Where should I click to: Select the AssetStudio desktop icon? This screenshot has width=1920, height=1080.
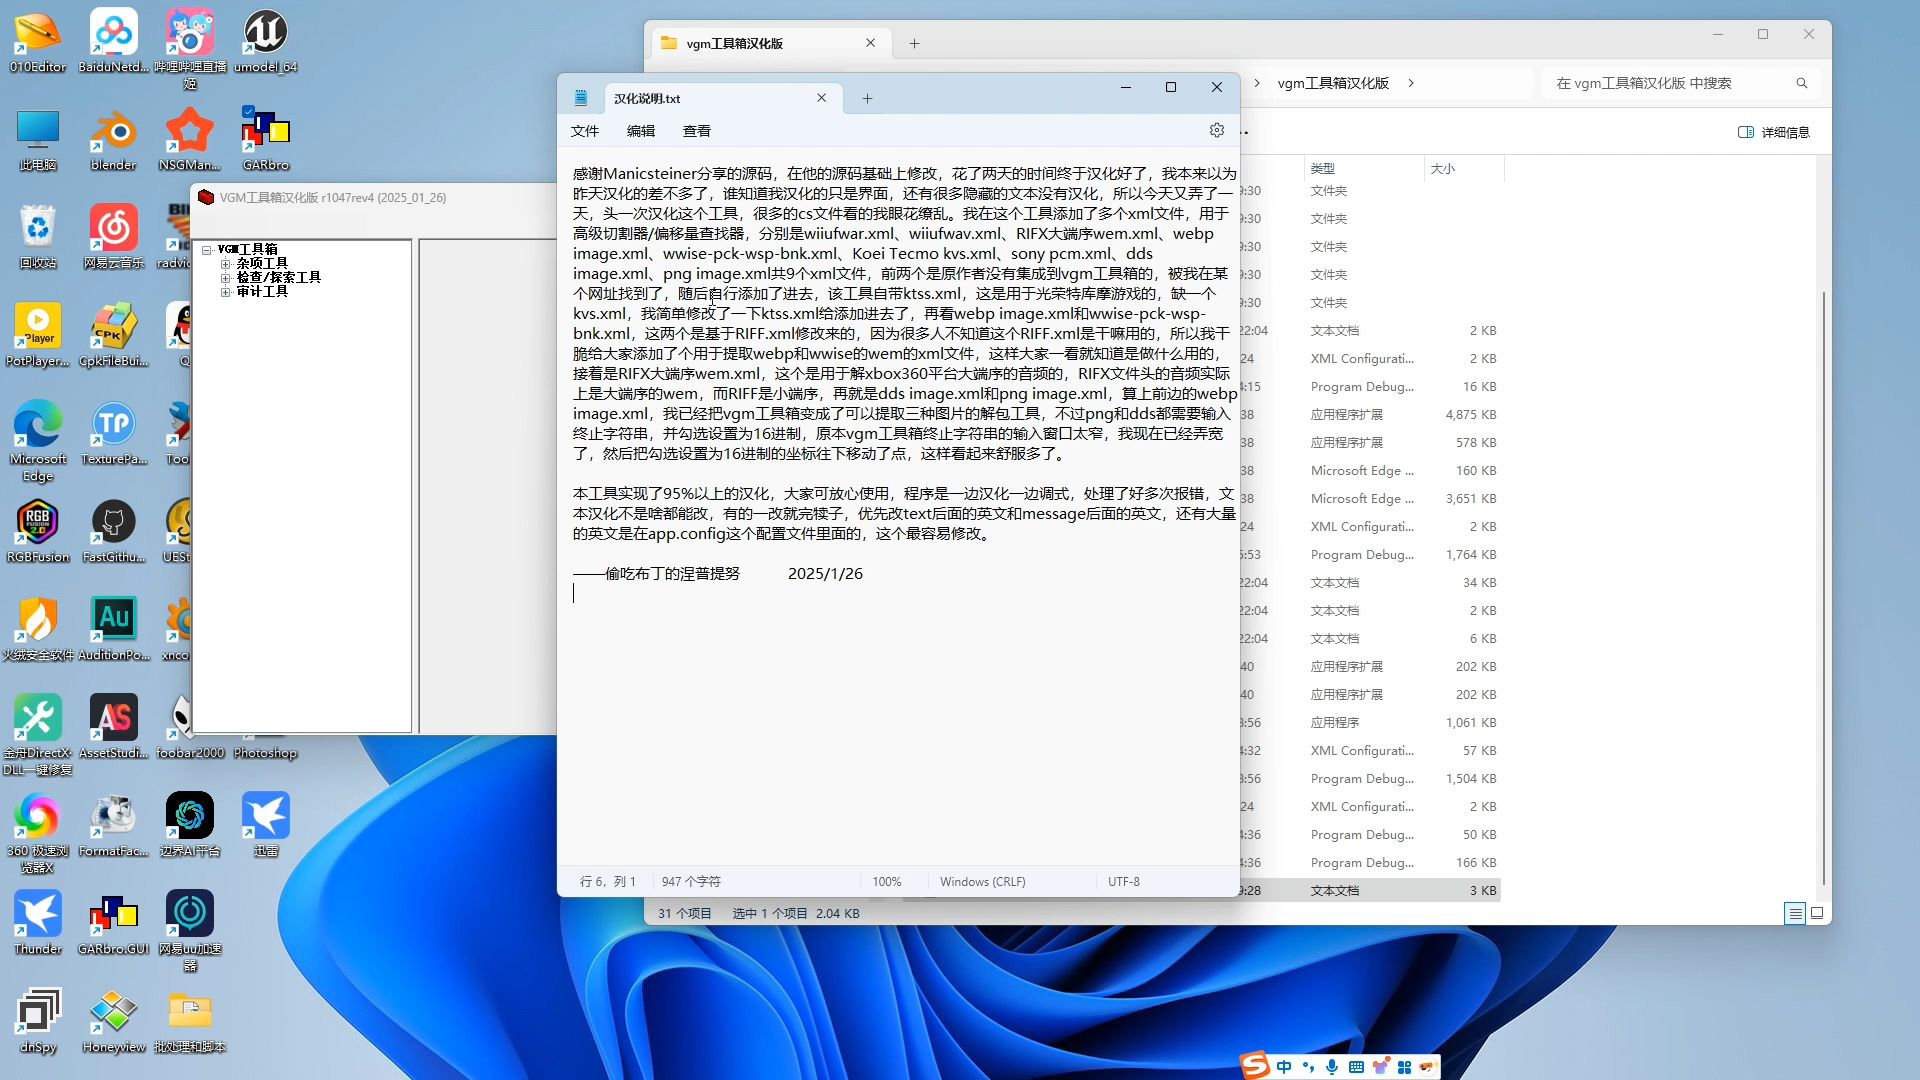[x=113, y=728]
